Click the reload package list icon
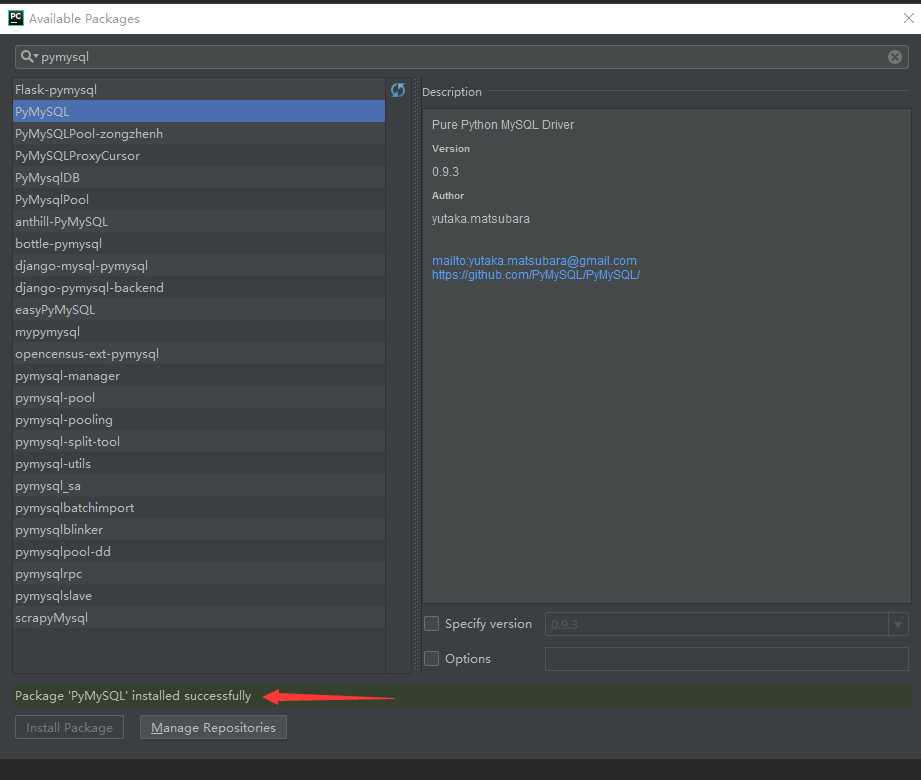This screenshot has width=921, height=780. pos(398,90)
